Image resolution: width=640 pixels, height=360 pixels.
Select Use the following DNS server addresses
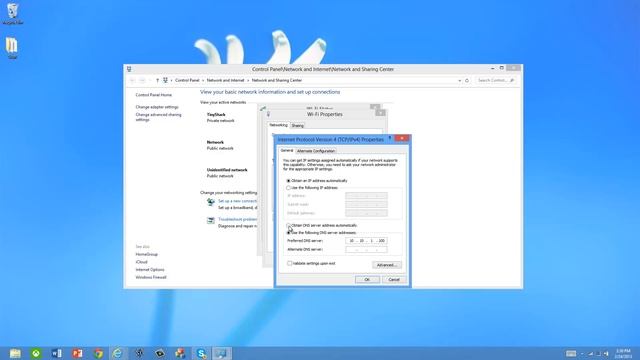coord(288,233)
